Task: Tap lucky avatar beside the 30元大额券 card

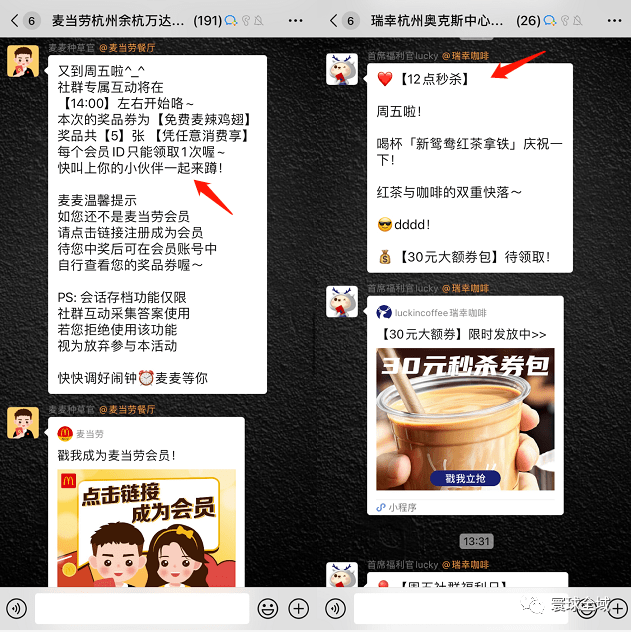Action: tap(342, 301)
